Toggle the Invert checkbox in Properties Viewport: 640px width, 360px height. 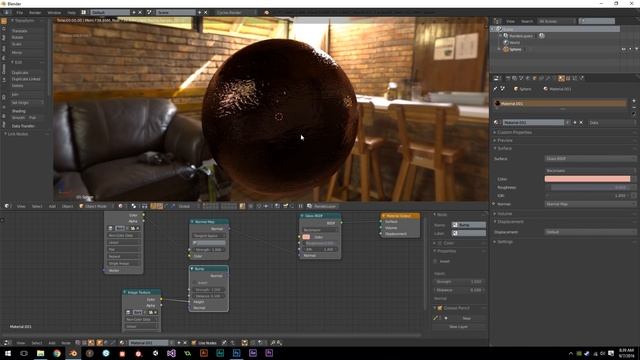tap(436, 261)
